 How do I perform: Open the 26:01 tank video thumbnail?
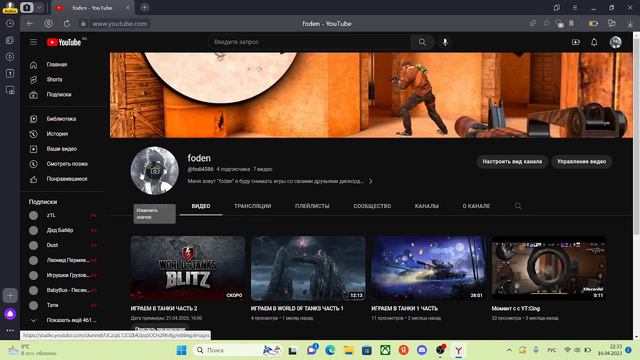click(429, 268)
